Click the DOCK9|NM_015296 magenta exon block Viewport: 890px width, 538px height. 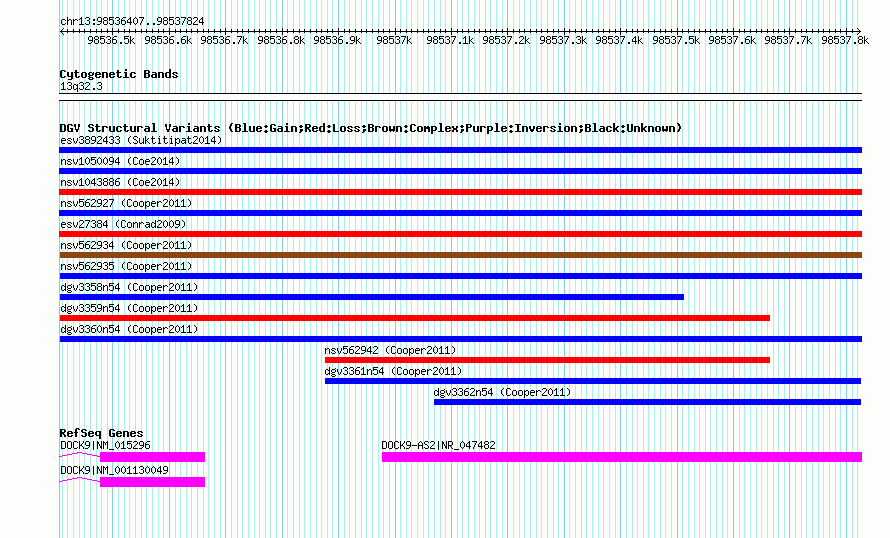(x=152, y=457)
